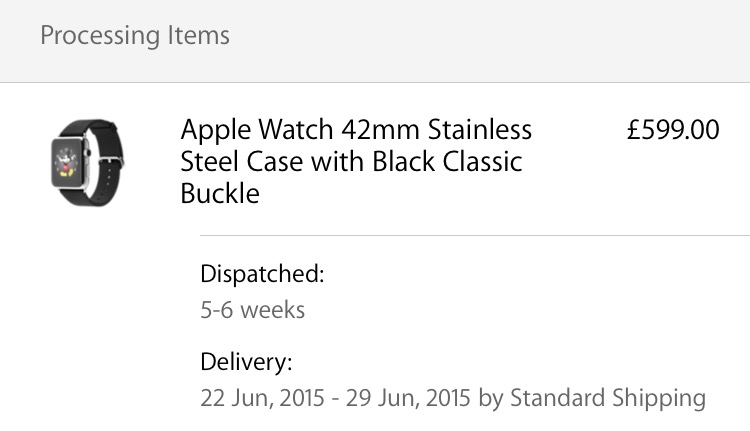This screenshot has height=431, width=750.
Task: Click "Apple Watch" at the title start
Action: [258, 130]
